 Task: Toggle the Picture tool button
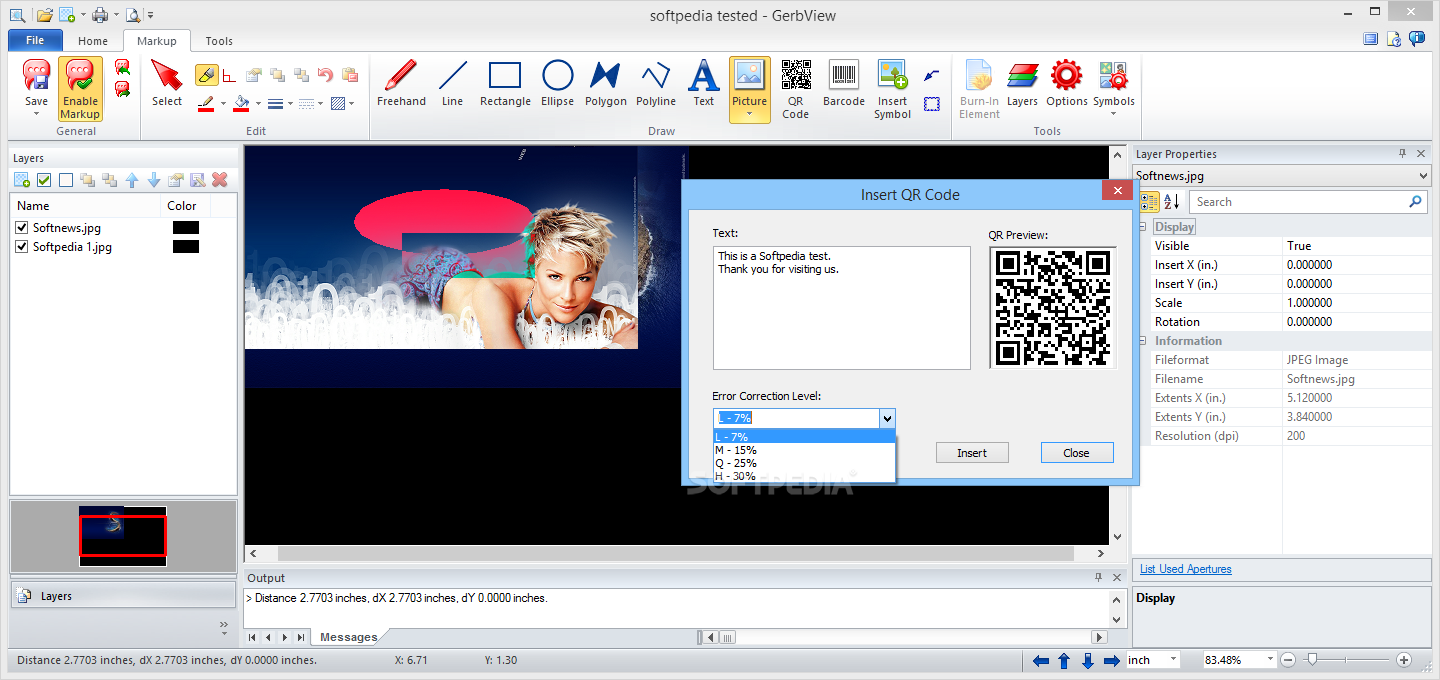(749, 88)
